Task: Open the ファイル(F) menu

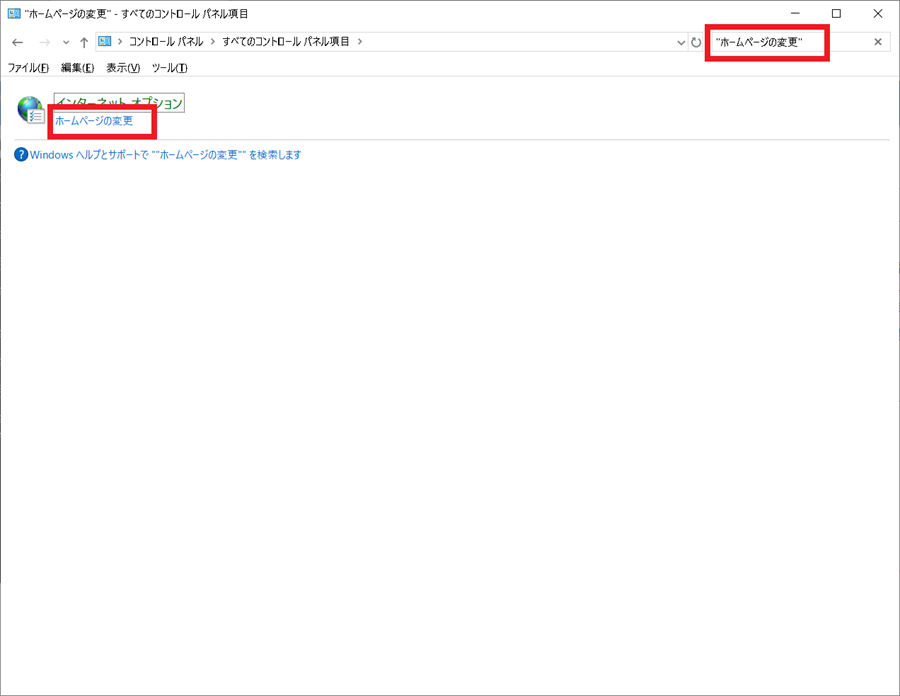Action: [26, 68]
